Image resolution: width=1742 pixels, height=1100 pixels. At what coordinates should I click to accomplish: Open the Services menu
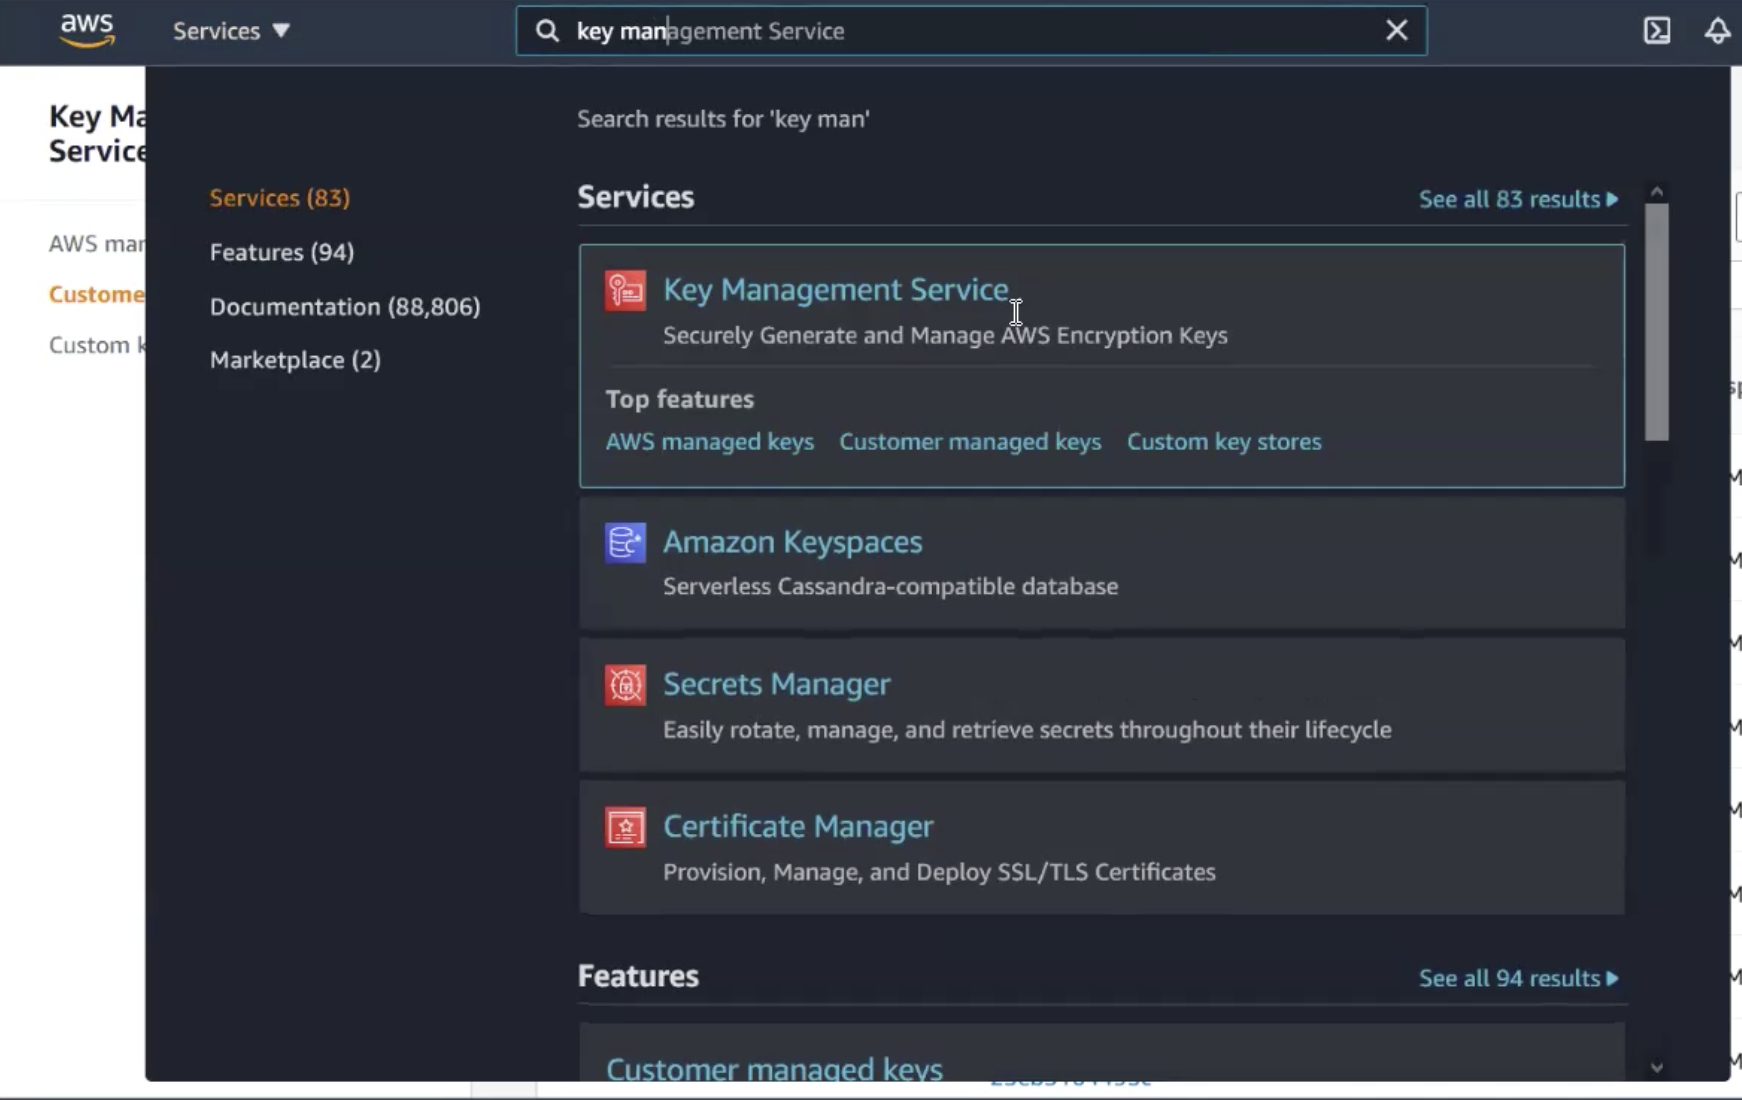coord(231,30)
